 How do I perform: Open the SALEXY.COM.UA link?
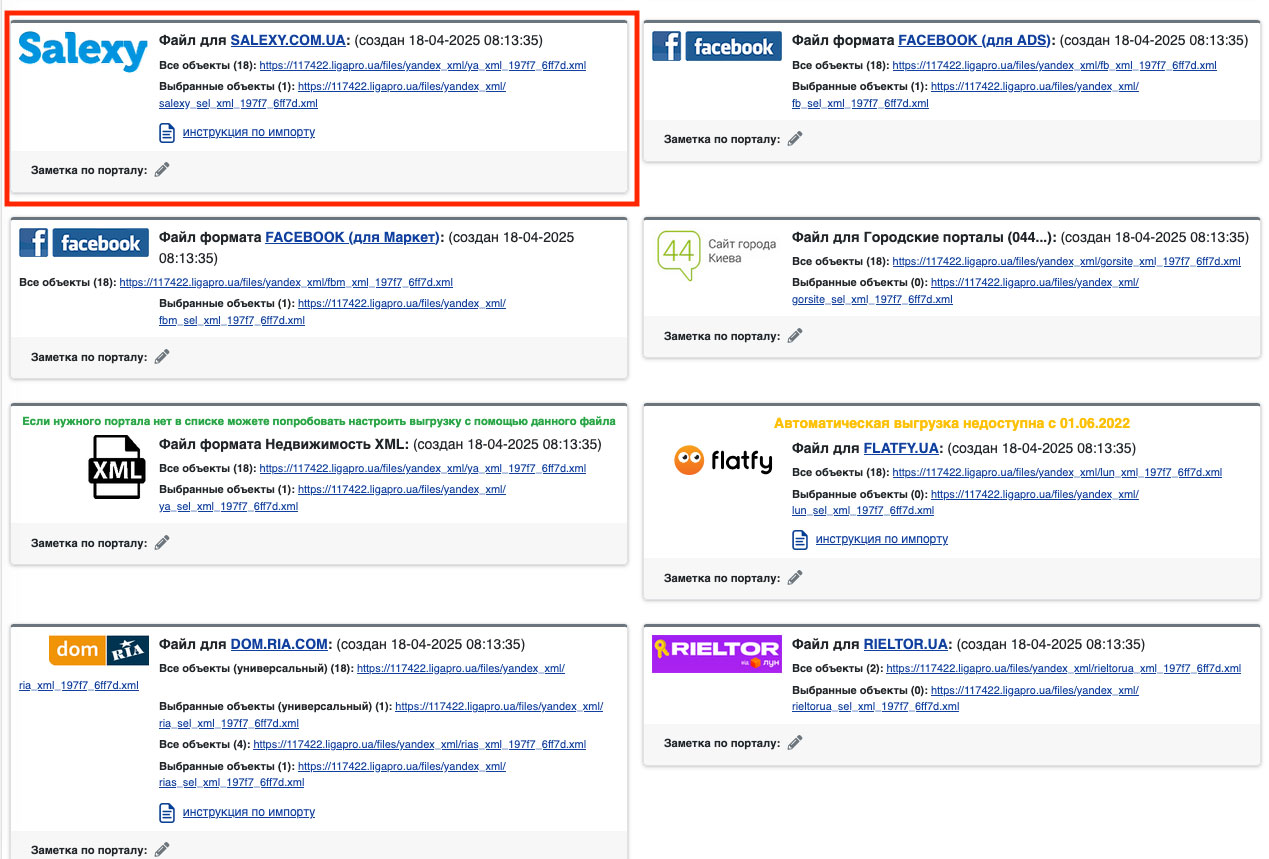point(288,41)
